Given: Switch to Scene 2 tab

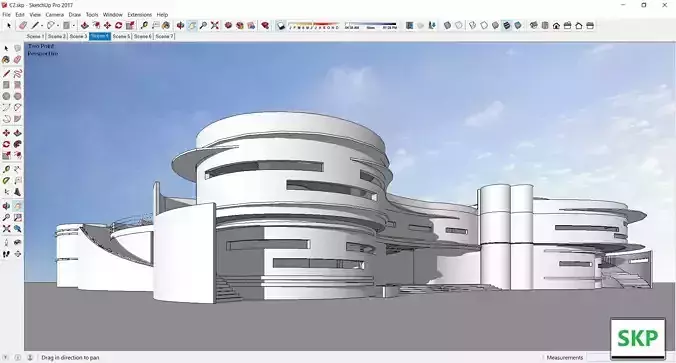Looking at the screenshot, I should click(x=57, y=37).
